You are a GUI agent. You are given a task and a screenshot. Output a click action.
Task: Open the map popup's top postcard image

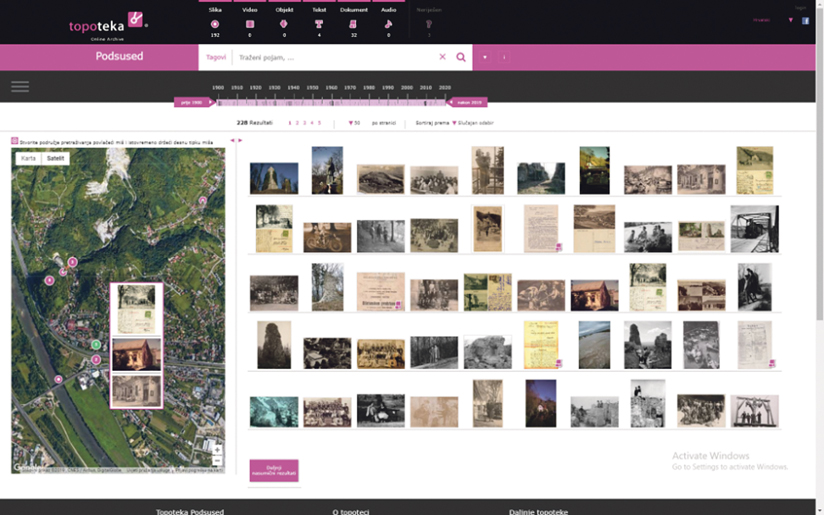click(136, 309)
